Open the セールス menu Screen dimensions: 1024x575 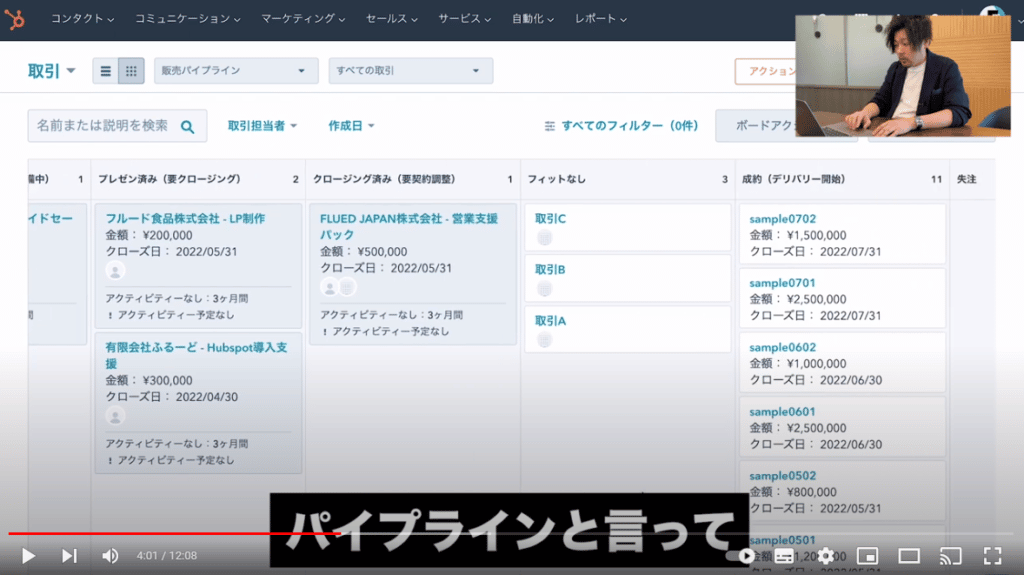tap(391, 19)
